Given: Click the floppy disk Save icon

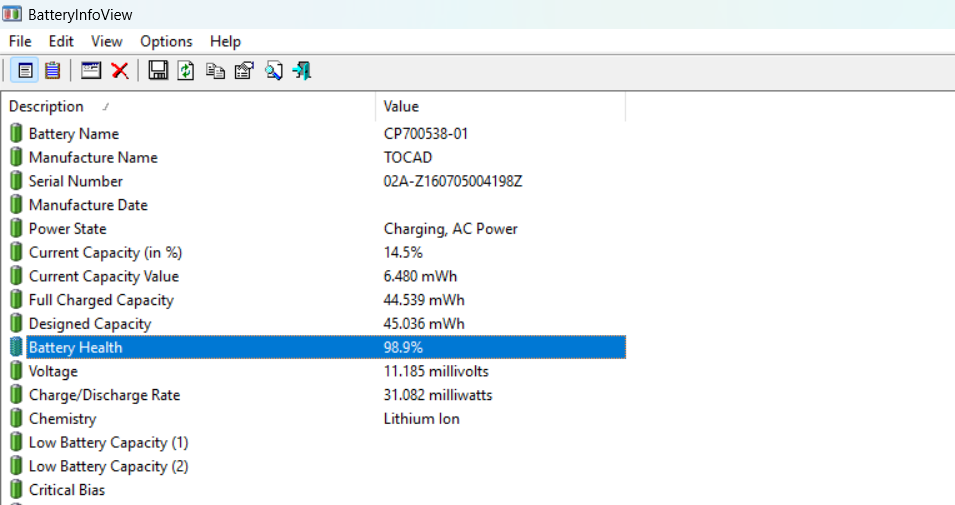Looking at the screenshot, I should [x=158, y=71].
